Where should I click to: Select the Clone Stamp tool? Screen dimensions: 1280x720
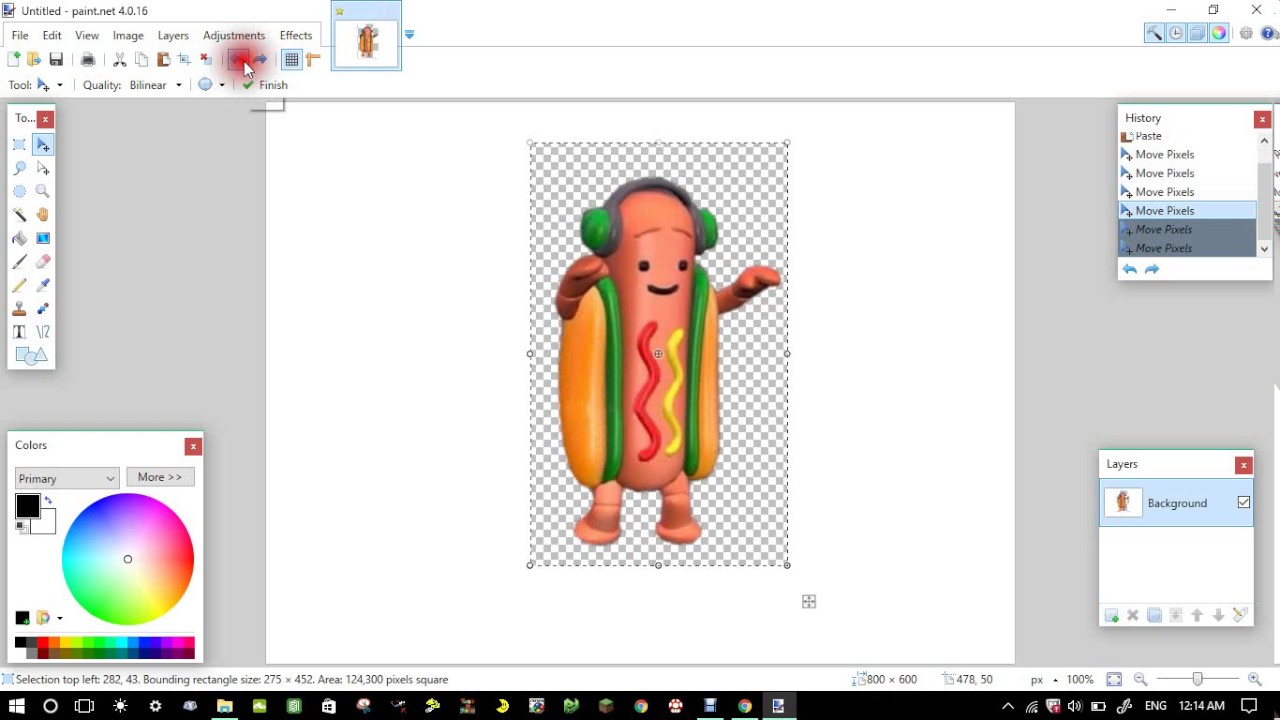point(19,309)
